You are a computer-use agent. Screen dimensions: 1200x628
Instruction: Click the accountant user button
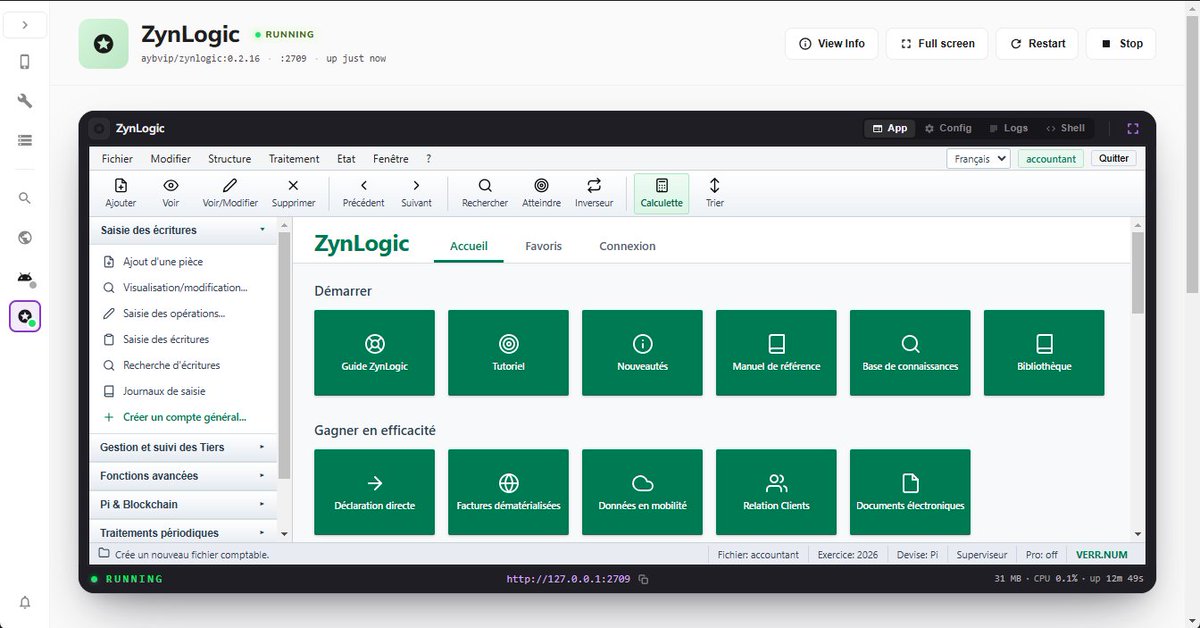(x=1051, y=158)
